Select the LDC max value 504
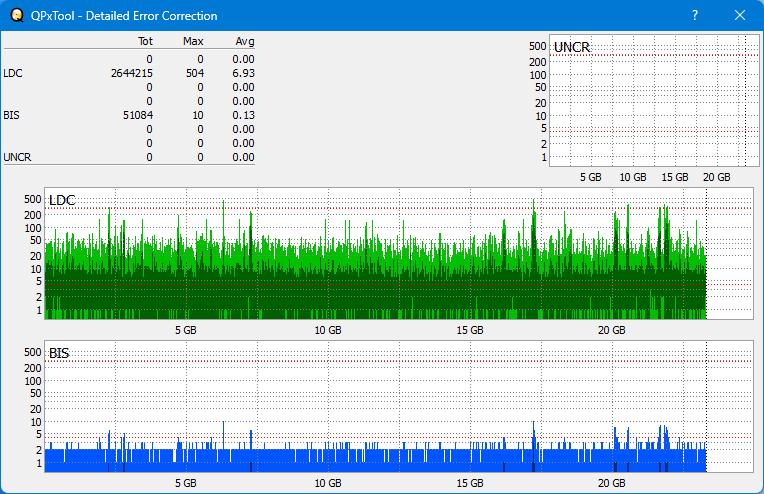Image resolution: width=764 pixels, height=494 pixels. [x=194, y=73]
